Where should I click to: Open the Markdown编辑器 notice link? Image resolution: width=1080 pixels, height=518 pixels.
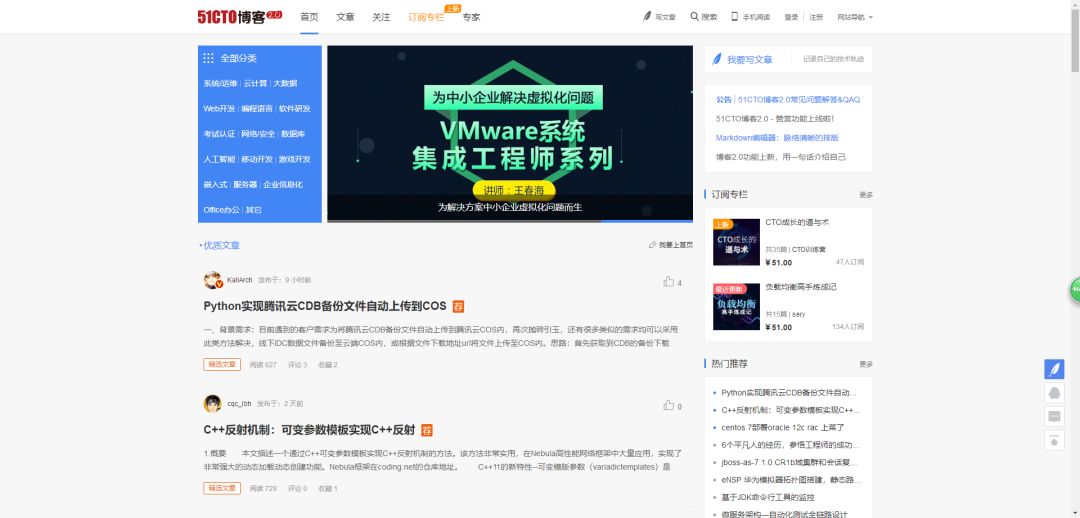777,138
